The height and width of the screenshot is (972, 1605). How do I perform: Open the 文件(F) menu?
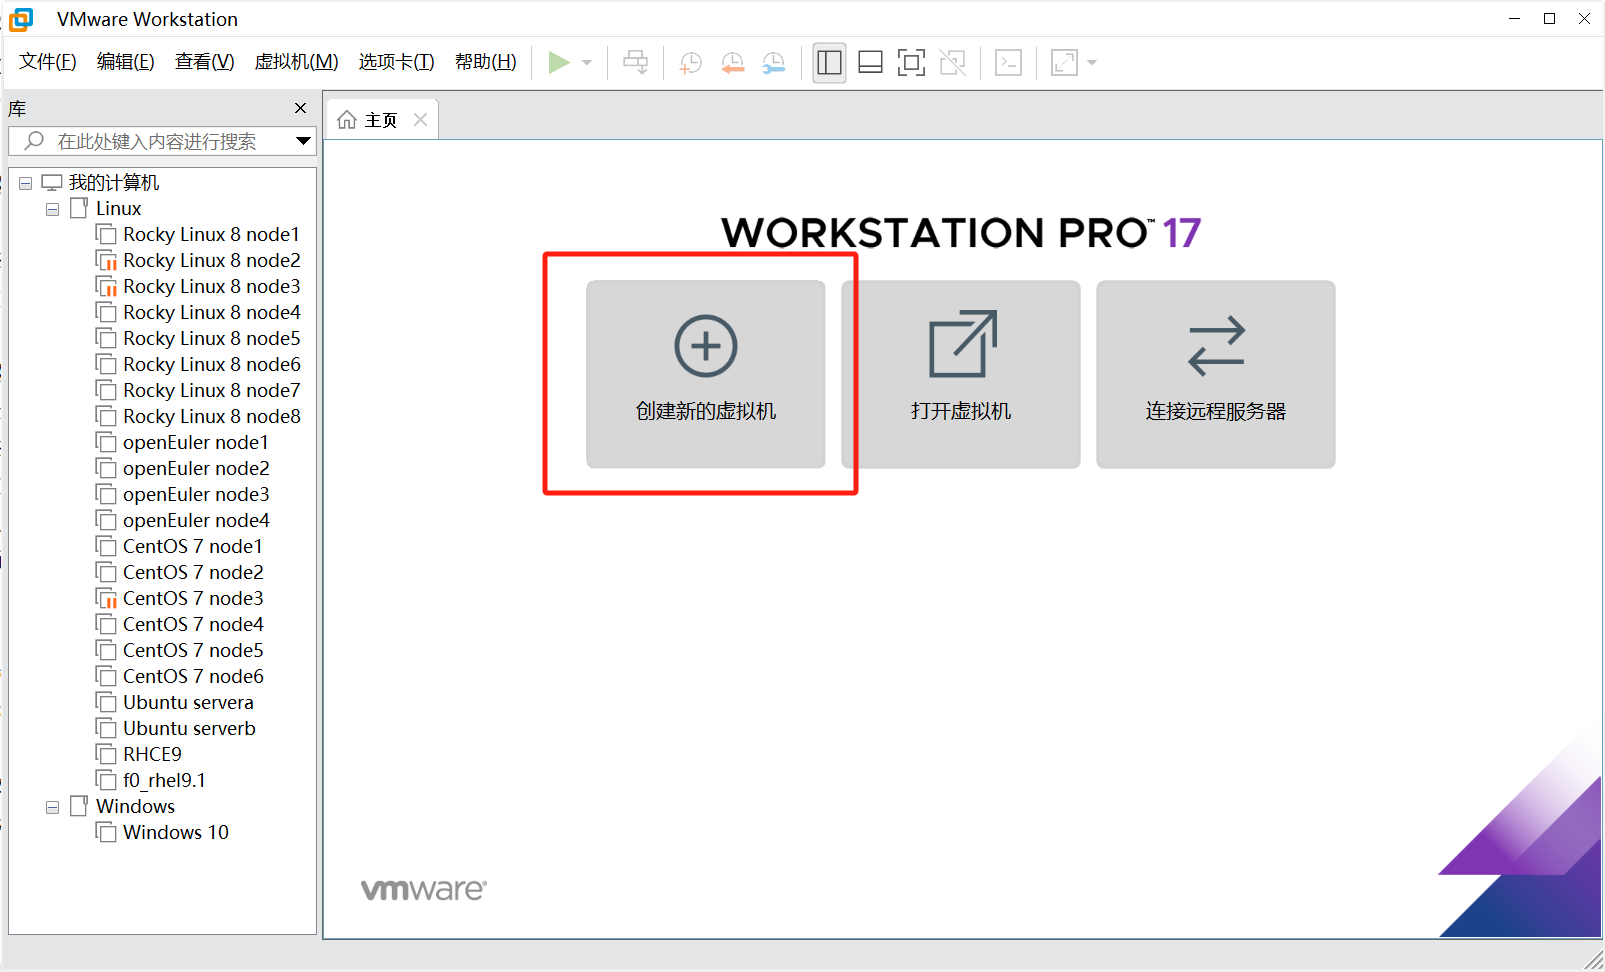pyautogui.click(x=48, y=62)
